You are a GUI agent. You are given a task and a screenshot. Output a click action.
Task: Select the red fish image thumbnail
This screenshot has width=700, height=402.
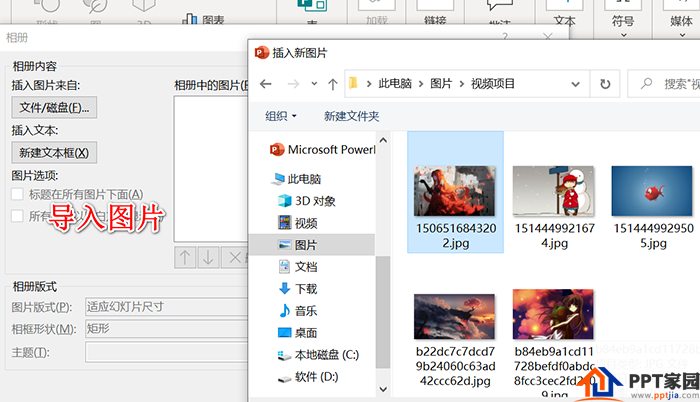(x=652, y=191)
